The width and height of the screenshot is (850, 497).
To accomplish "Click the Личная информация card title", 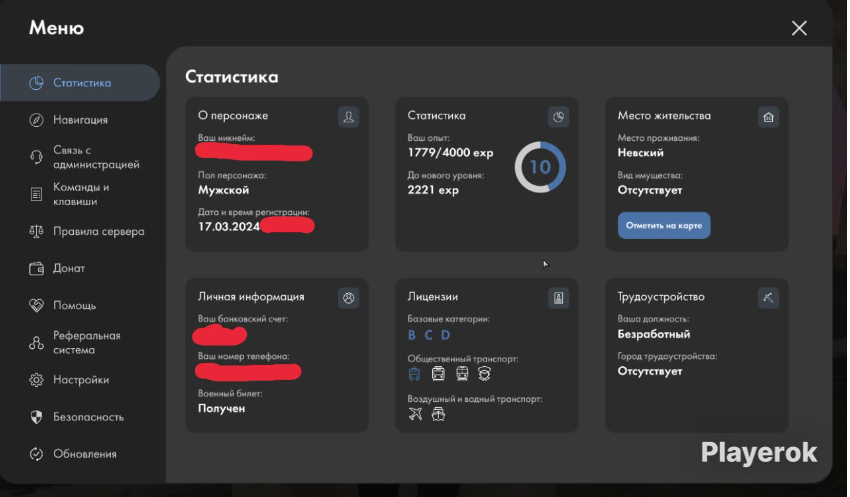I will [251, 296].
